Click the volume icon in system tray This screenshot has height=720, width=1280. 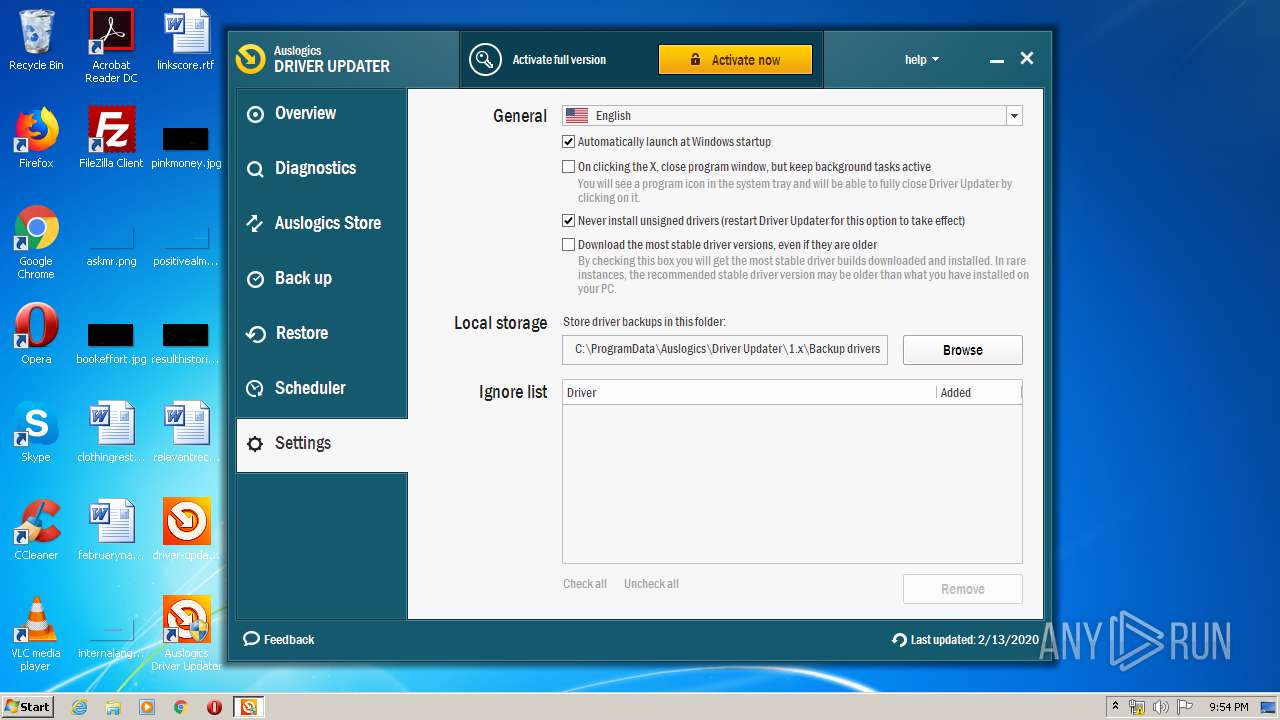click(x=1160, y=707)
